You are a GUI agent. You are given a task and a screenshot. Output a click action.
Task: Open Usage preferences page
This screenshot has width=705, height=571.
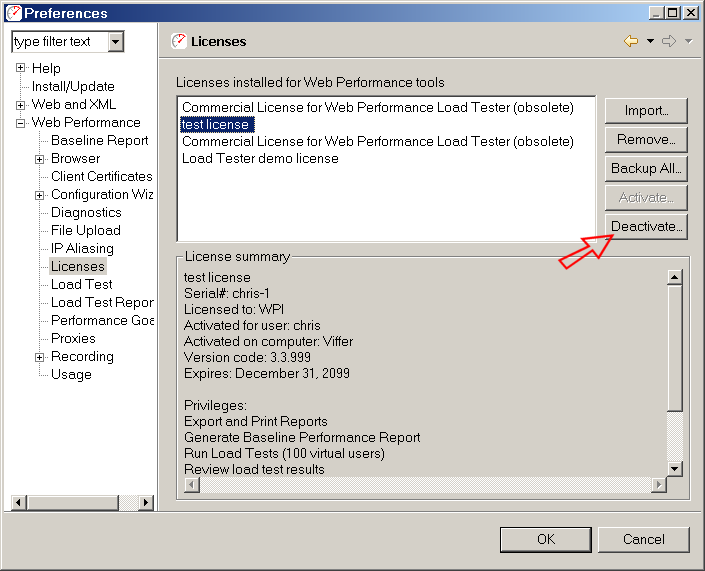coord(71,374)
